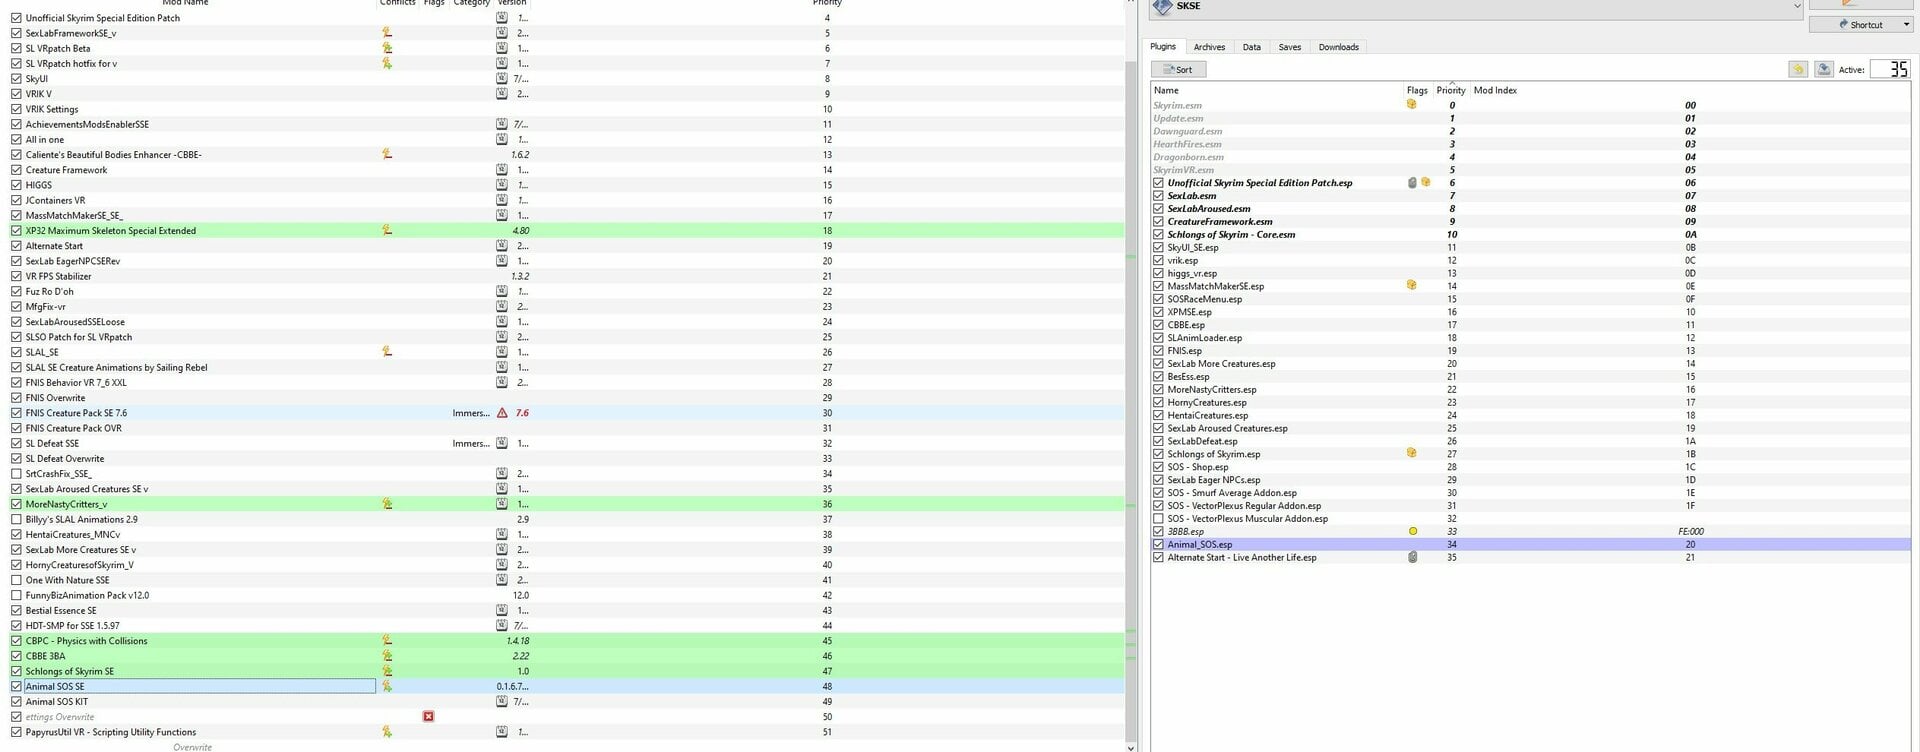Open the Saves tab
Viewport: 1920px width, 752px height.
coord(1290,47)
